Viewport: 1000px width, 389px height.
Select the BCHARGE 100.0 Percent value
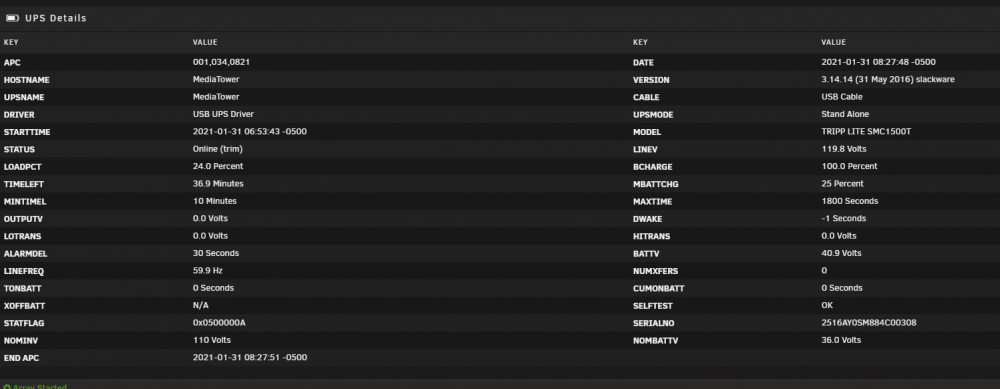click(849, 166)
